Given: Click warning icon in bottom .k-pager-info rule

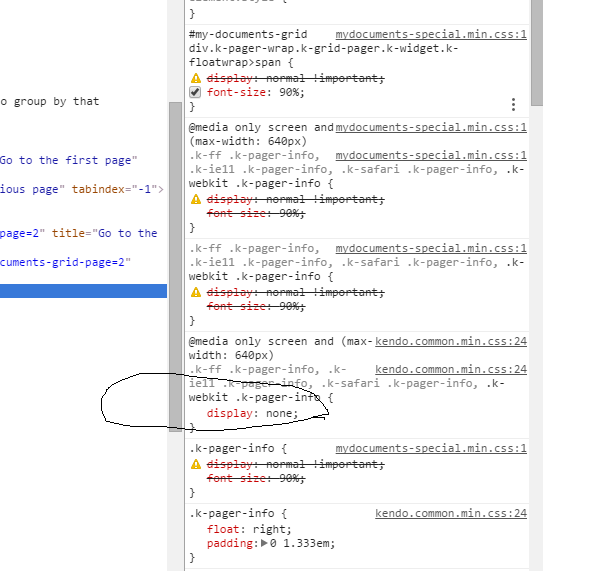Looking at the screenshot, I should point(196,464).
